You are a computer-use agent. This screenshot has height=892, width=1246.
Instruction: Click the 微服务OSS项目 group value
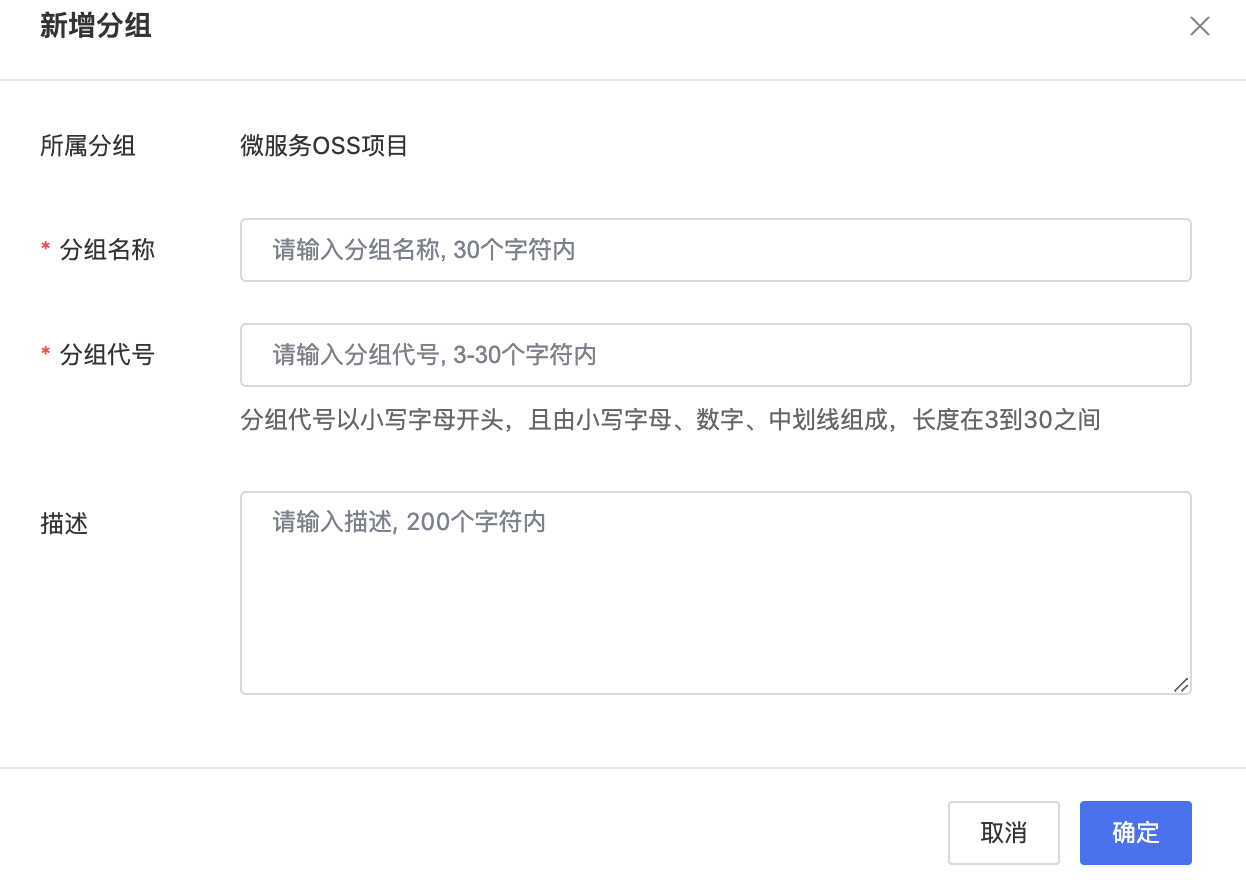click(x=324, y=147)
